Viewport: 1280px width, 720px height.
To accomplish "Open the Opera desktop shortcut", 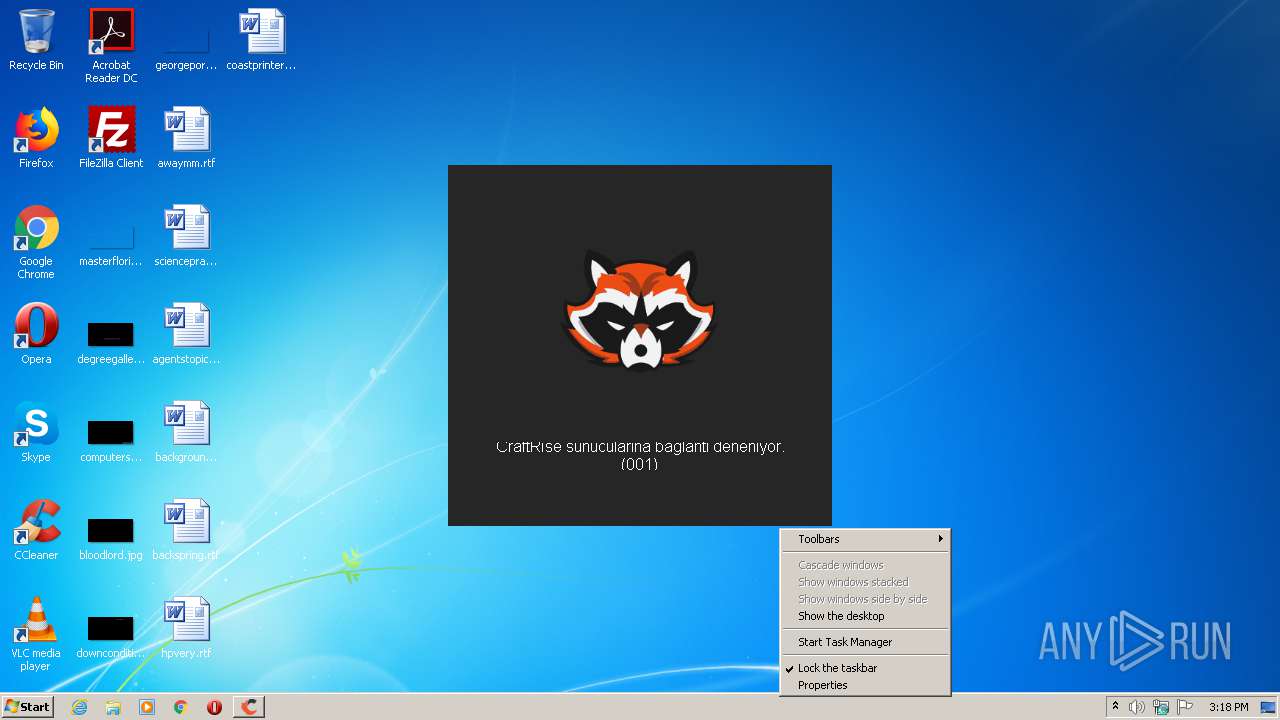I will pyautogui.click(x=36, y=335).
